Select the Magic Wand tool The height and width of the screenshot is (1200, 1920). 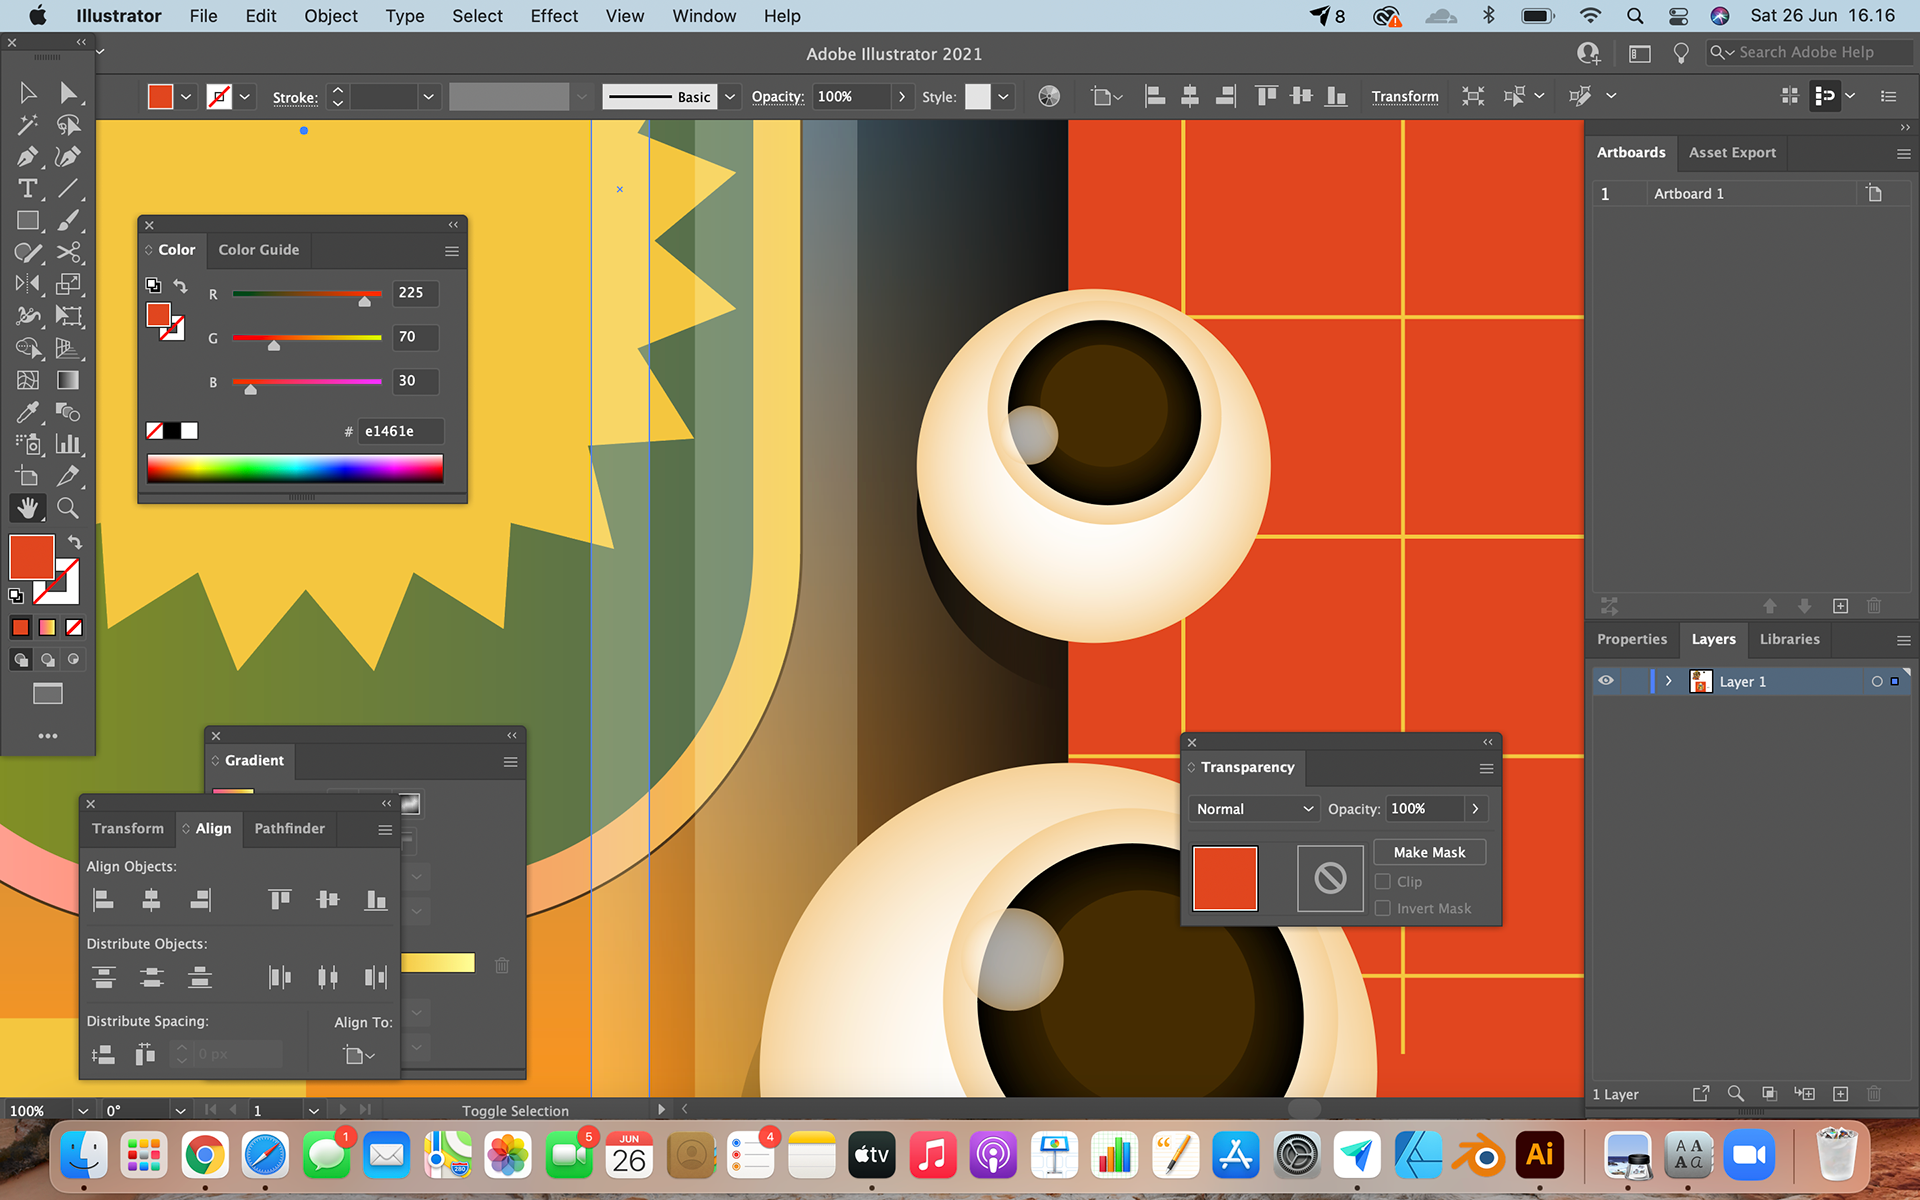click(x=27, y=125)
